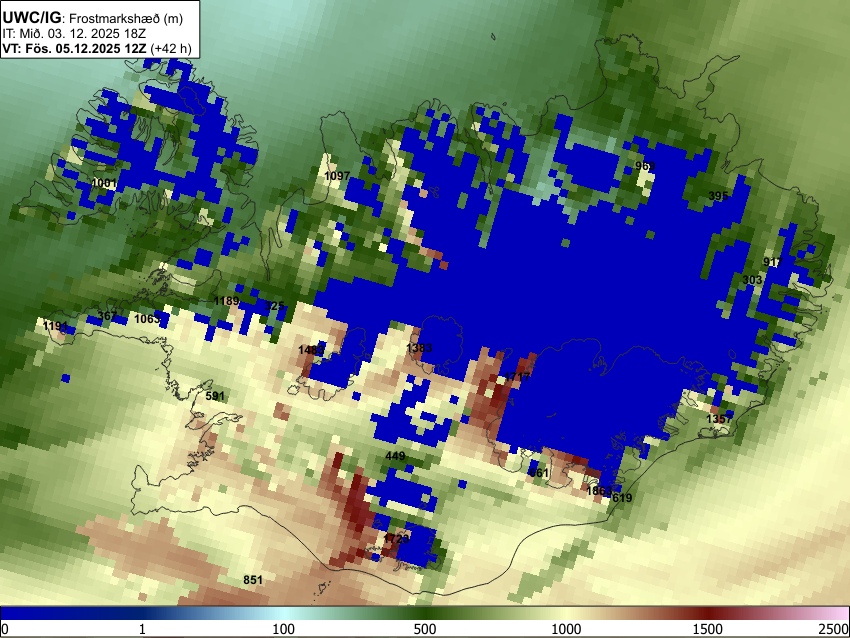The image size is (850, 638).
Task: Select the 1001 value in the Westfjords
Action: pyautogui.click(x=104, y=183)
